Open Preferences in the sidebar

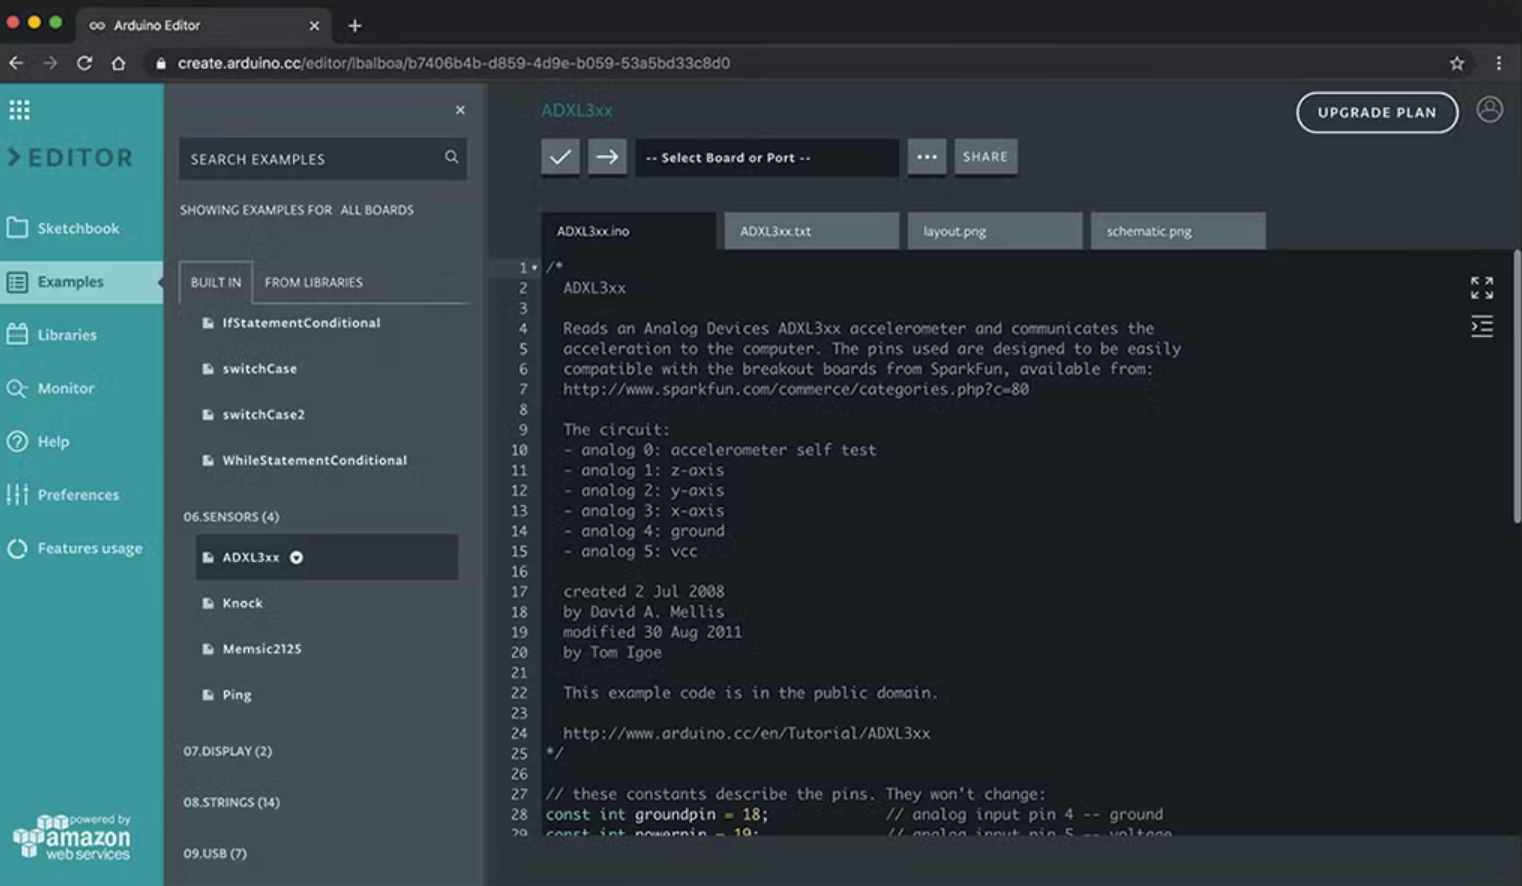click(x=78, y=495)
